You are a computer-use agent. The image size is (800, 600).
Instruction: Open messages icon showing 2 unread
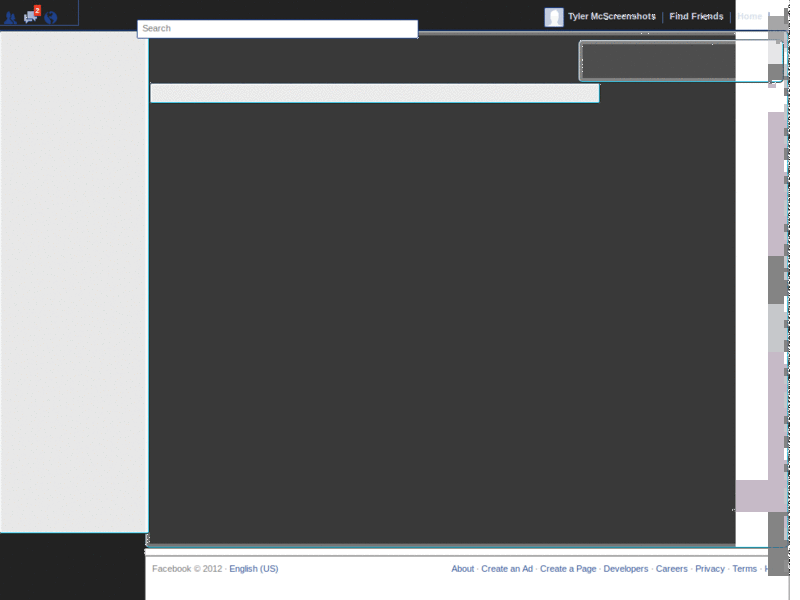click(30, 17)
